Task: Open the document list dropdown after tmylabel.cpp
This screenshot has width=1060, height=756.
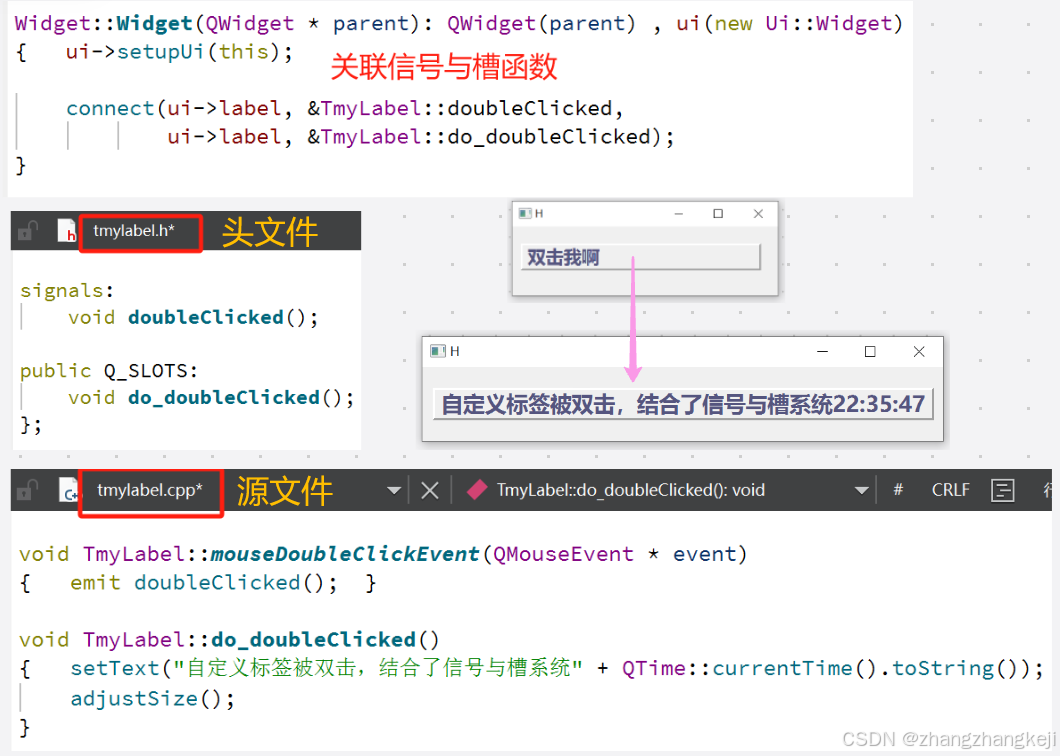Action: coord(394,491)
